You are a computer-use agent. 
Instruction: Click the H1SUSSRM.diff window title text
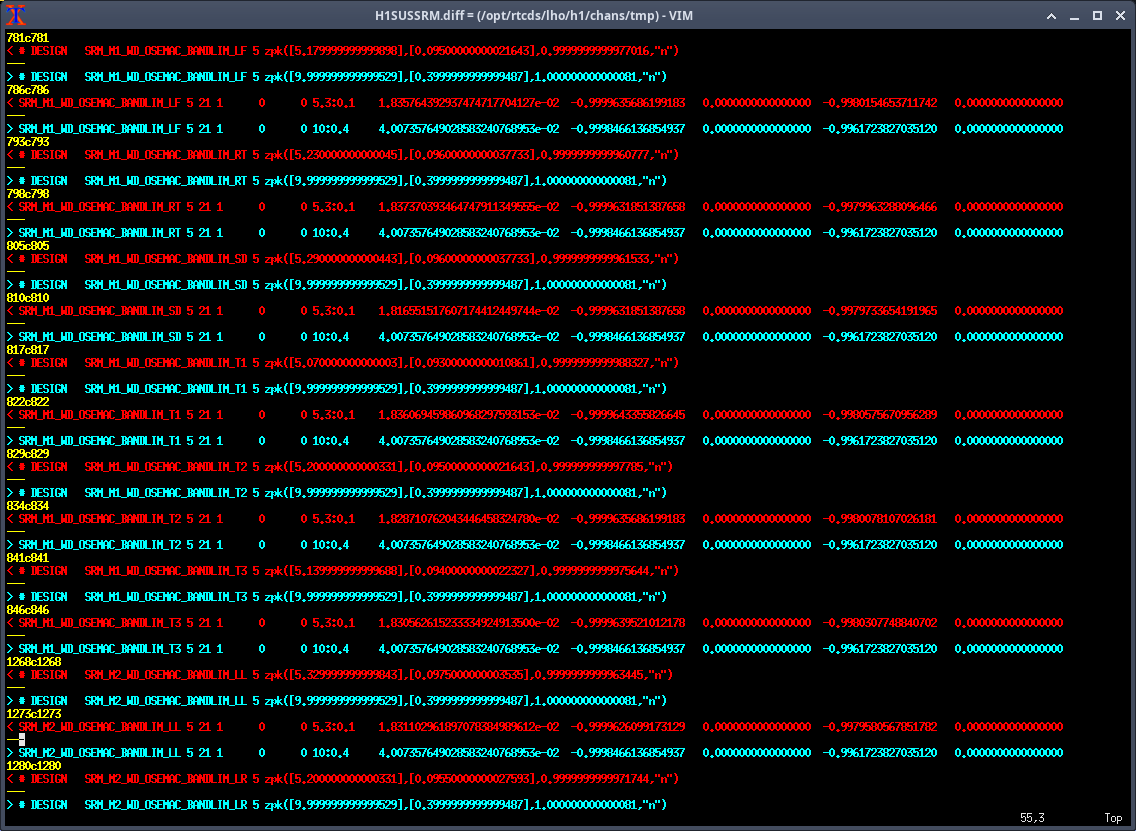coord(567,16)
